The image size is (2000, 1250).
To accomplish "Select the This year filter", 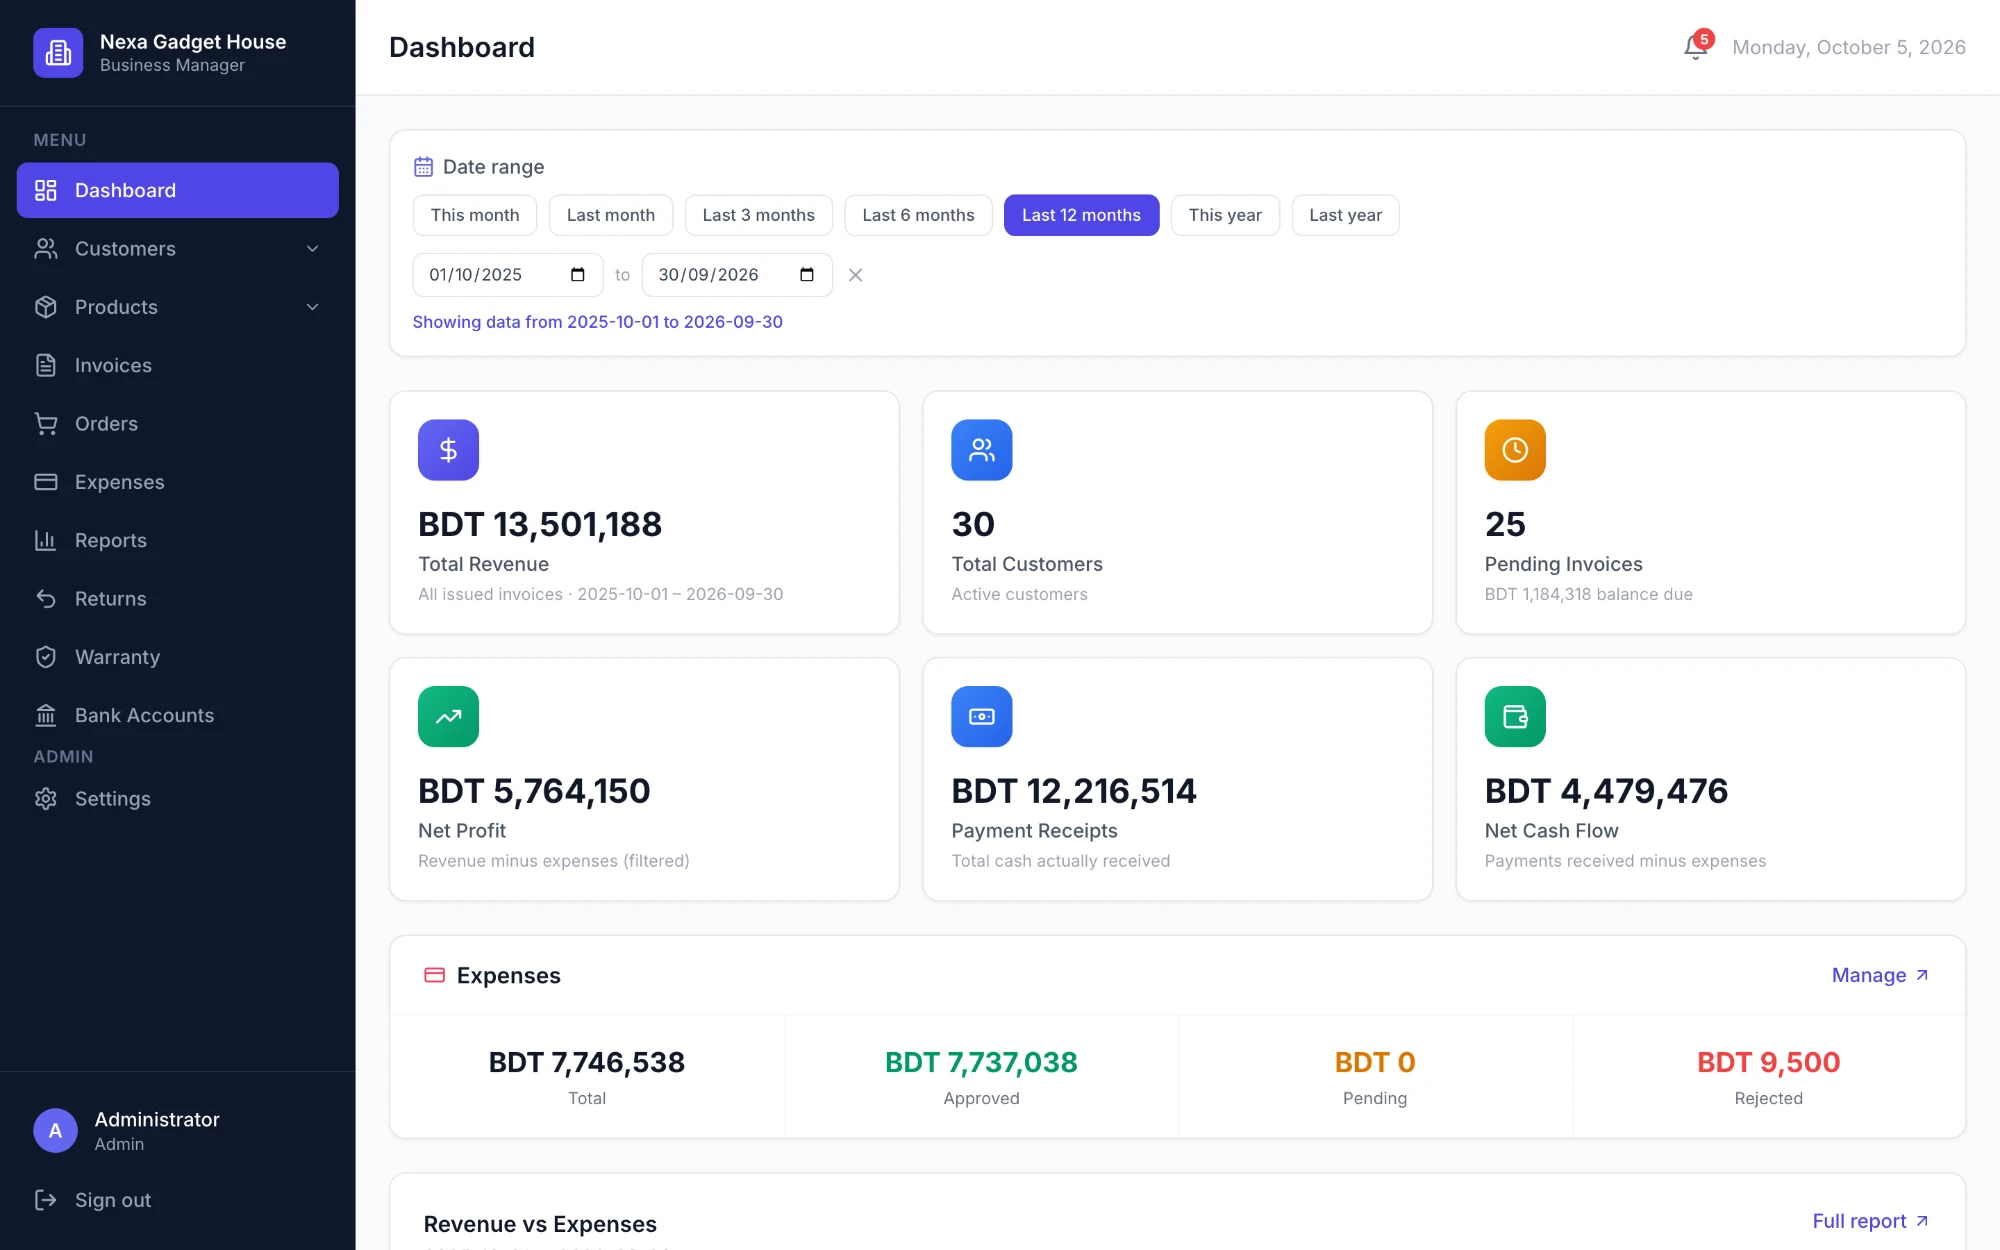I will pos(1225,215).
